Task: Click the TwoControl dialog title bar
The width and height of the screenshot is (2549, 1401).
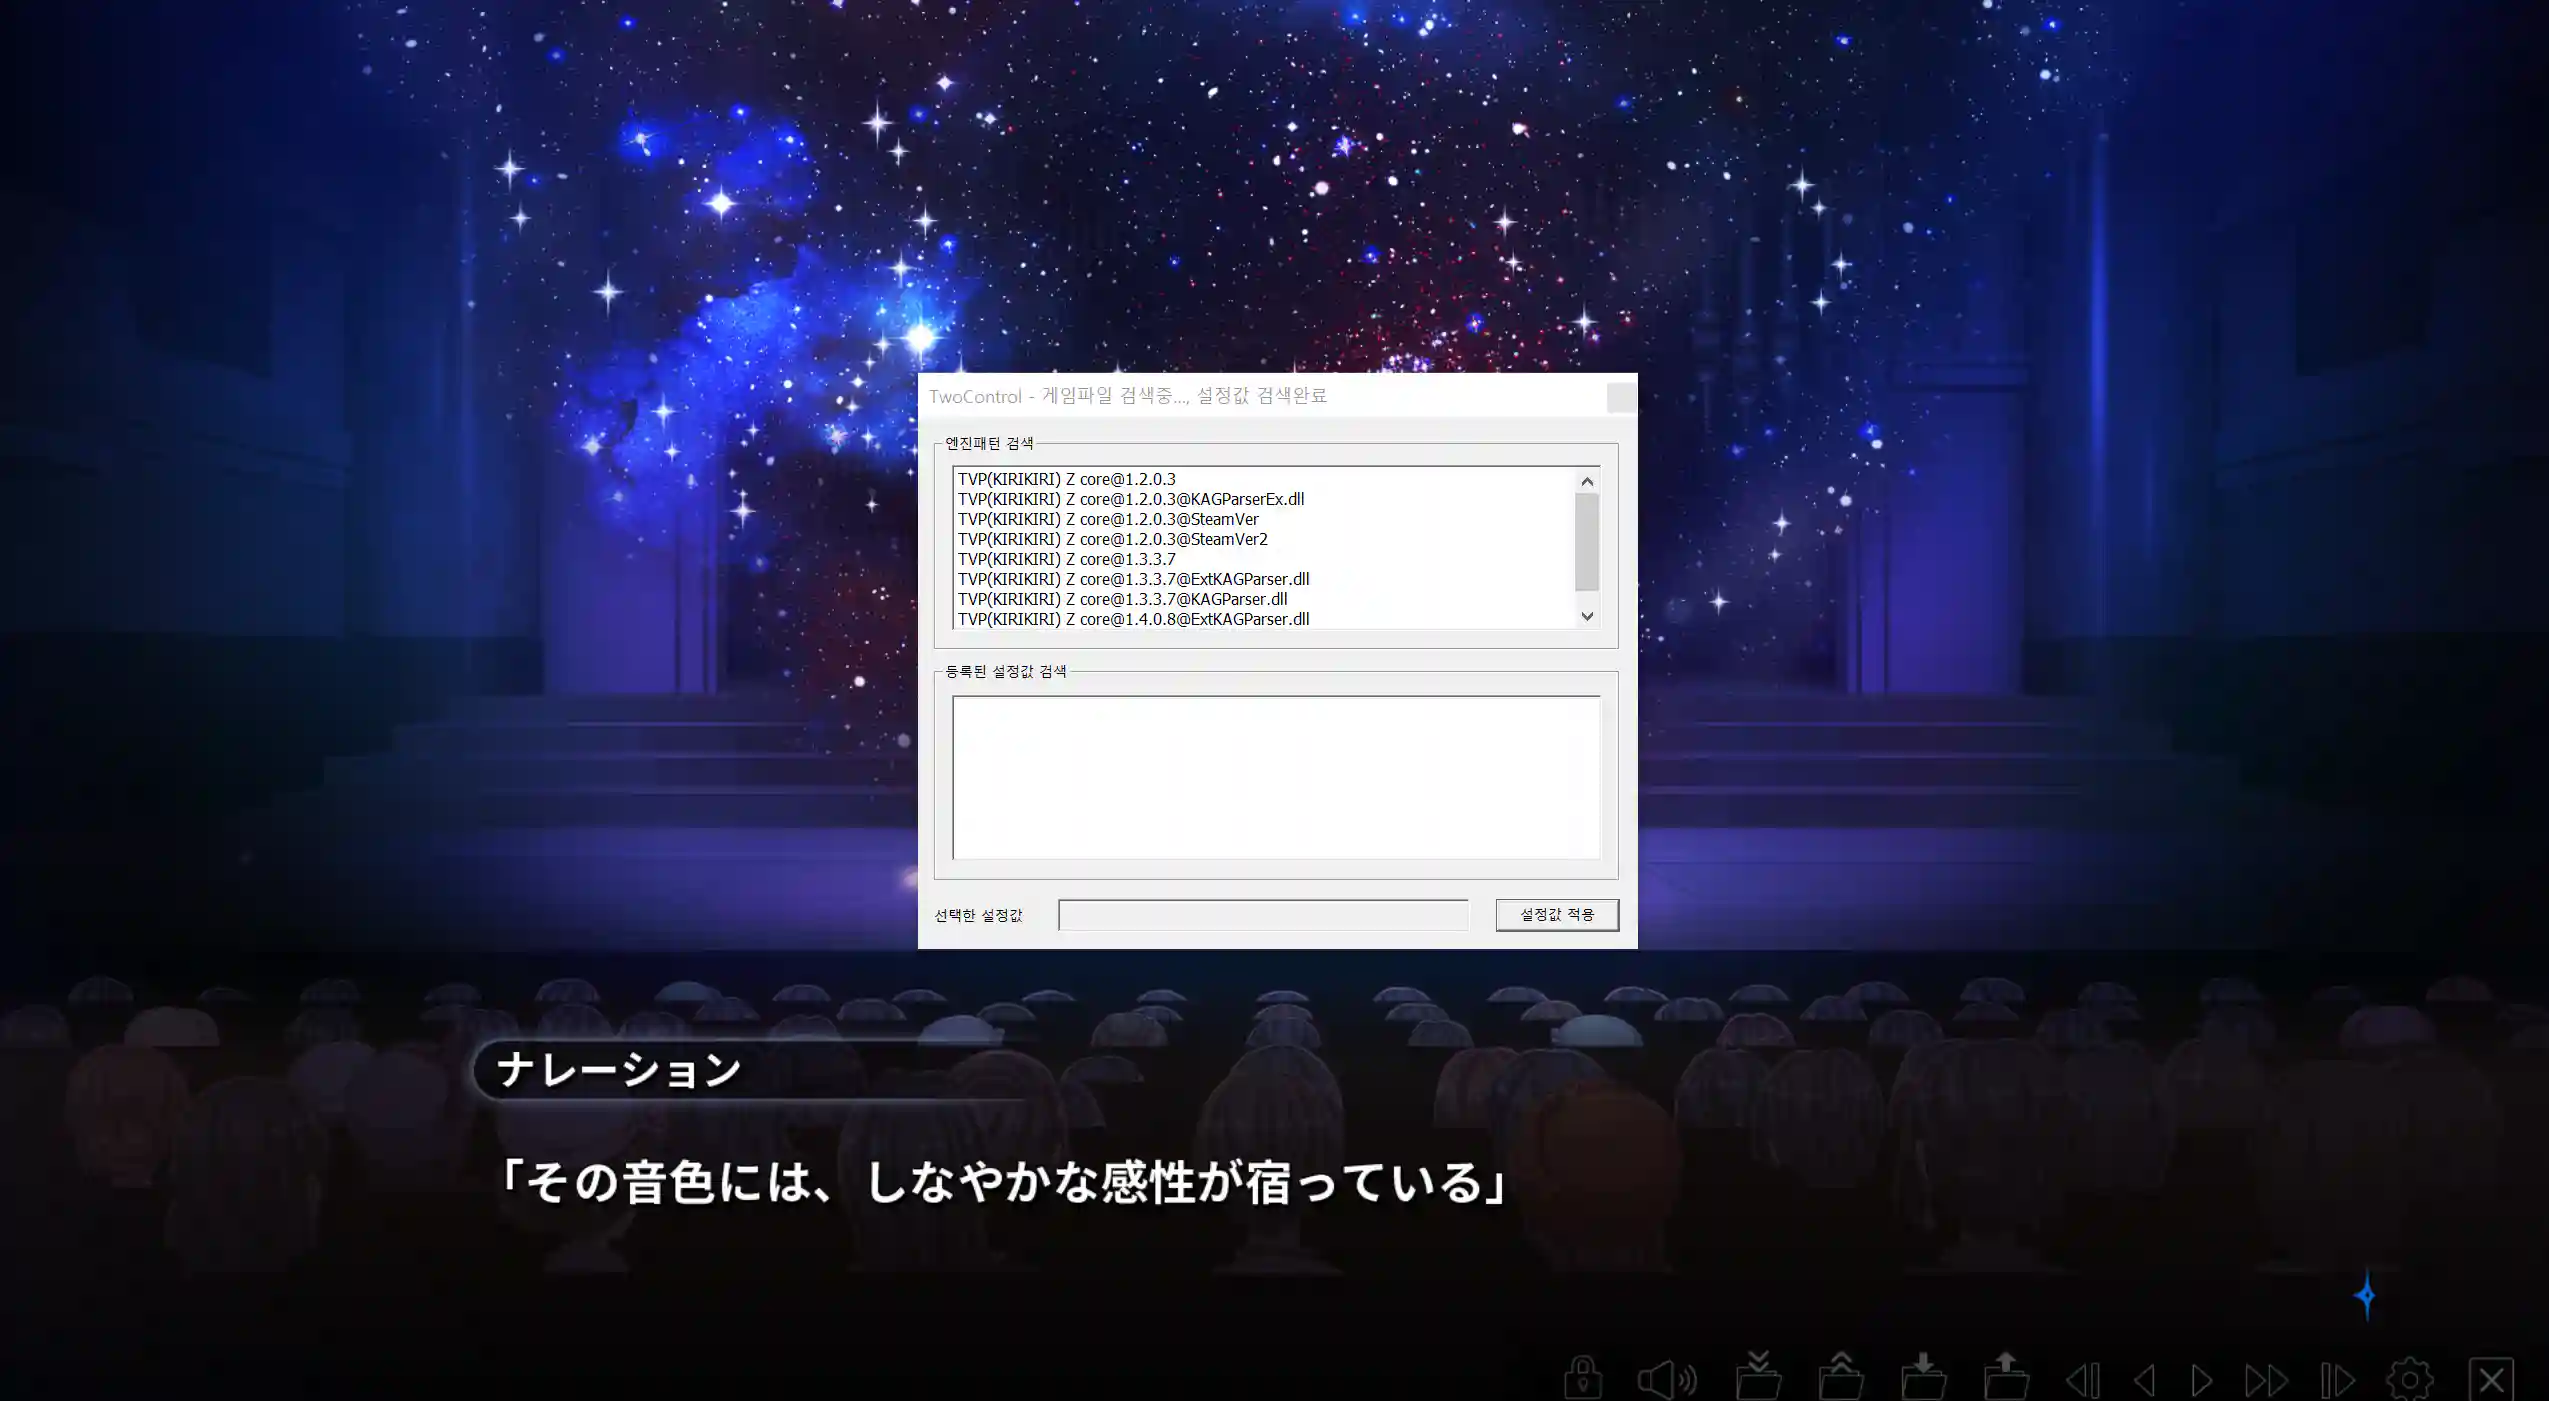Action: 1262,396
